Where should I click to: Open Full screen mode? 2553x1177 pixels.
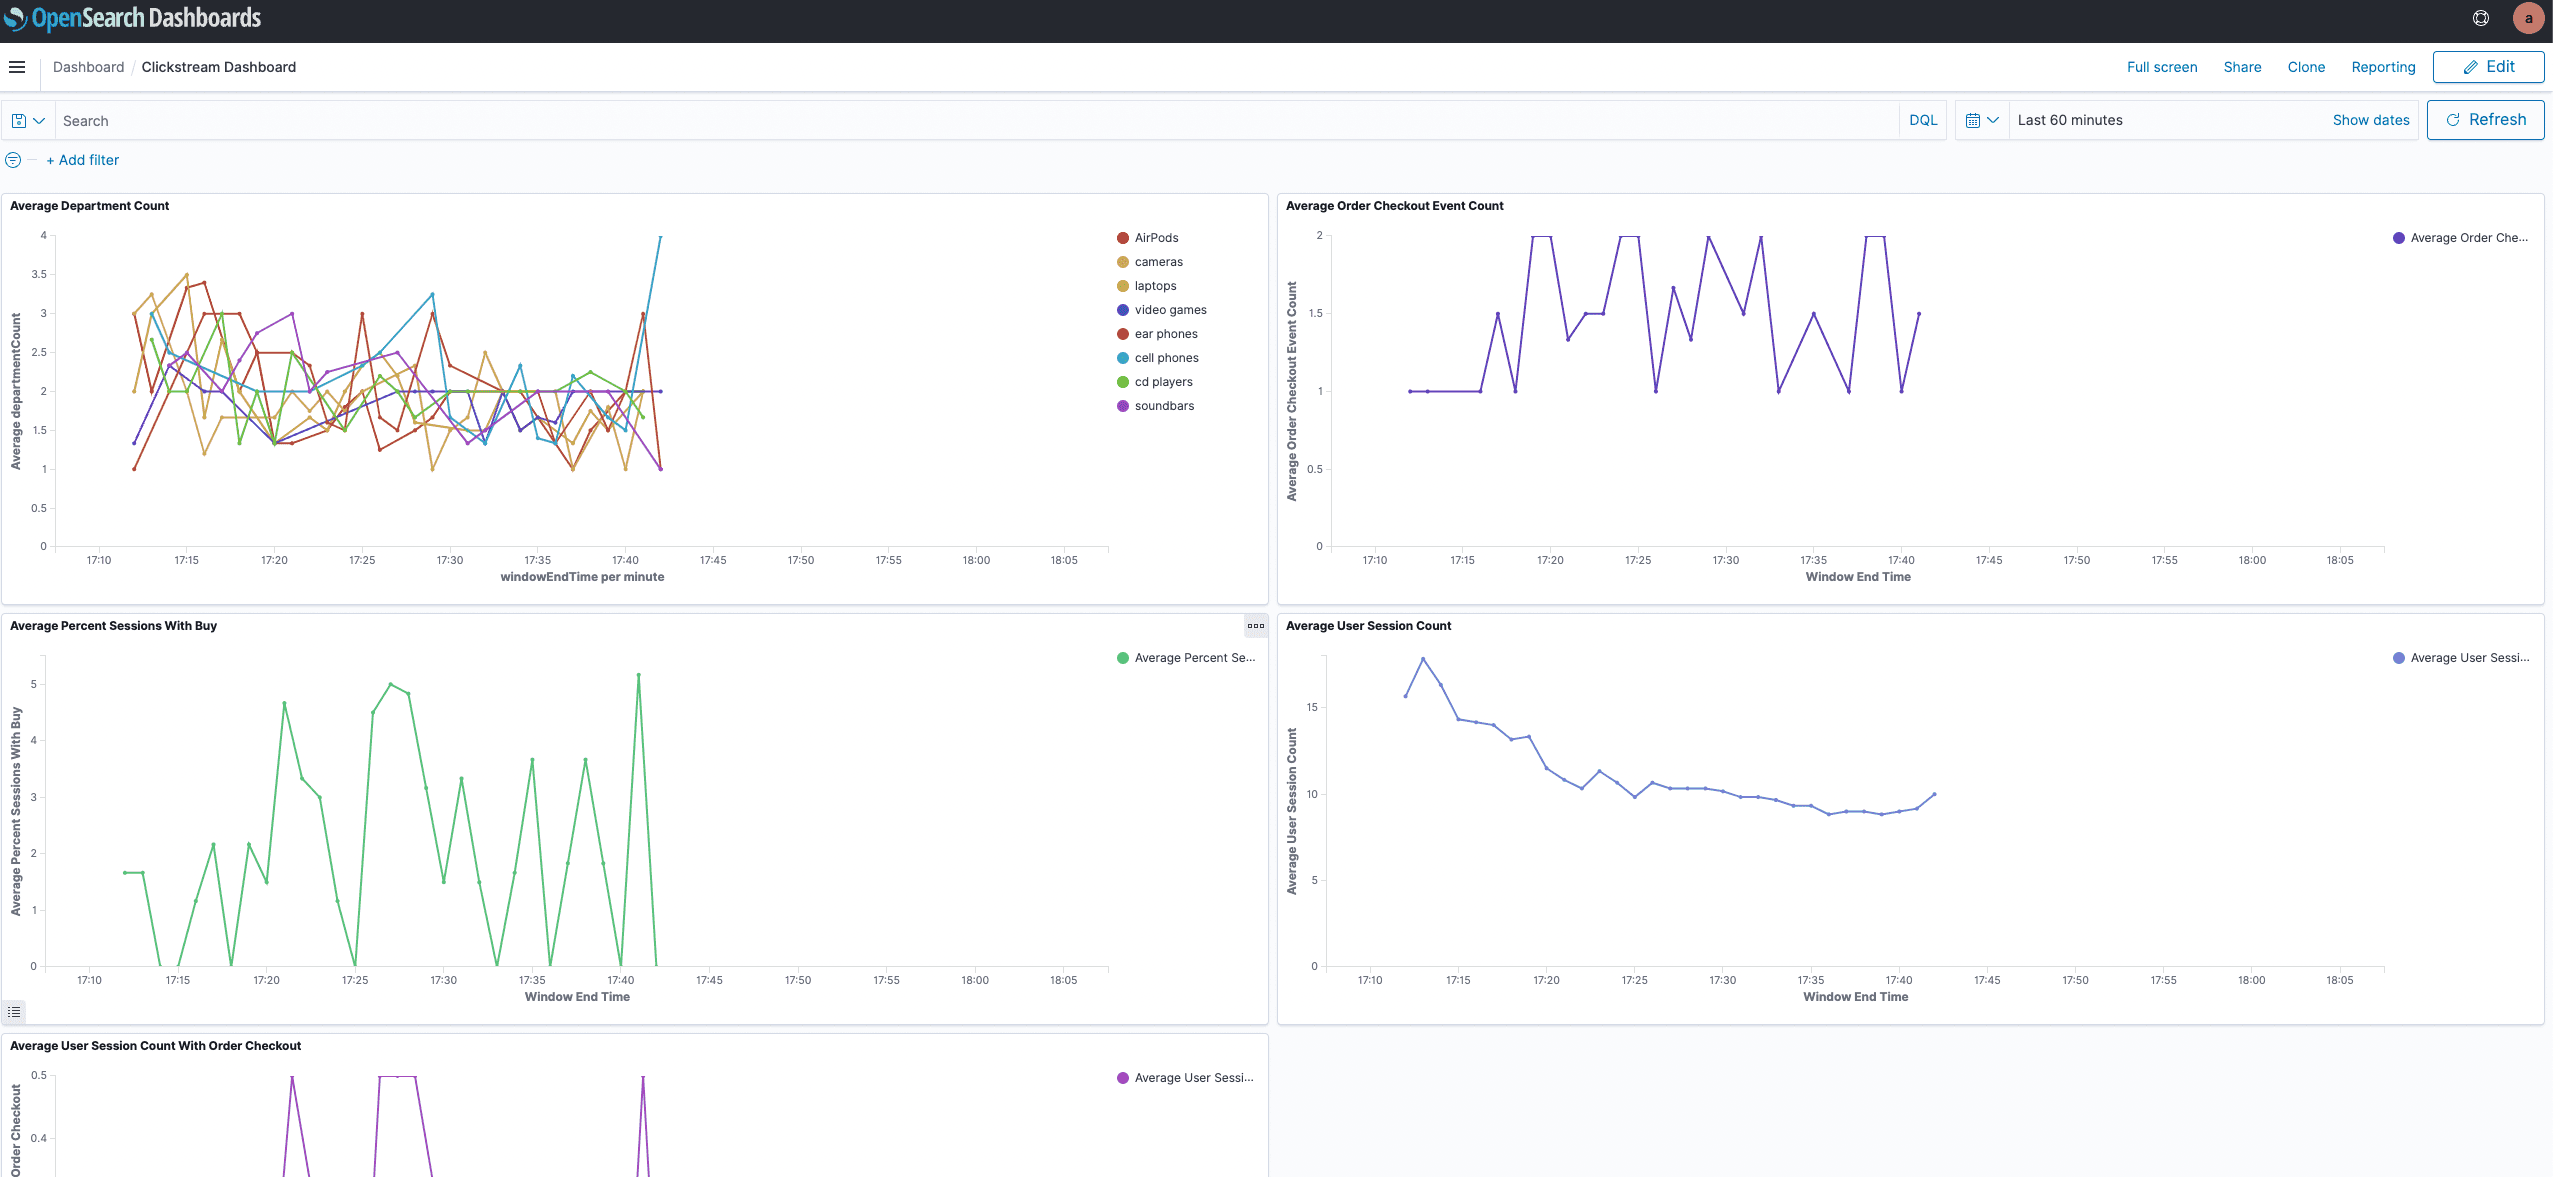point(2161,67)
